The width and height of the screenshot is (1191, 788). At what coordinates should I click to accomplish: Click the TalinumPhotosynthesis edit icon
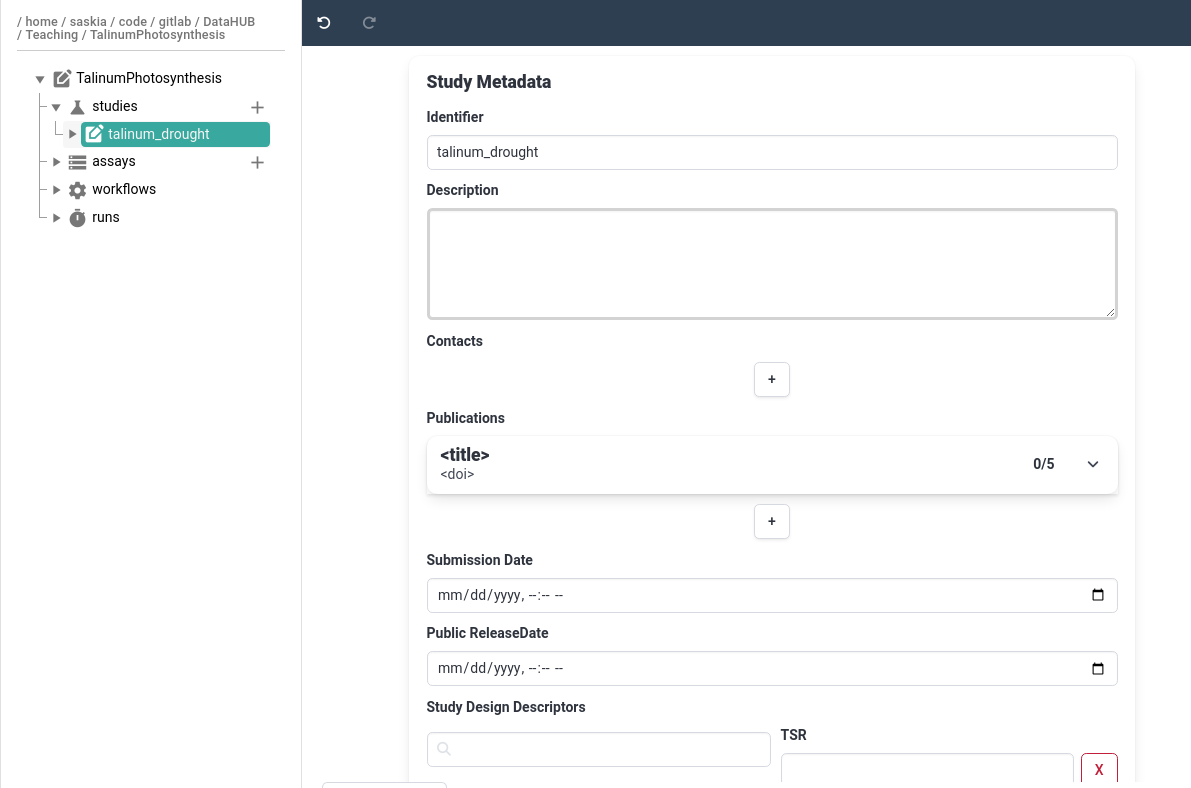click(x=62, y=78)
